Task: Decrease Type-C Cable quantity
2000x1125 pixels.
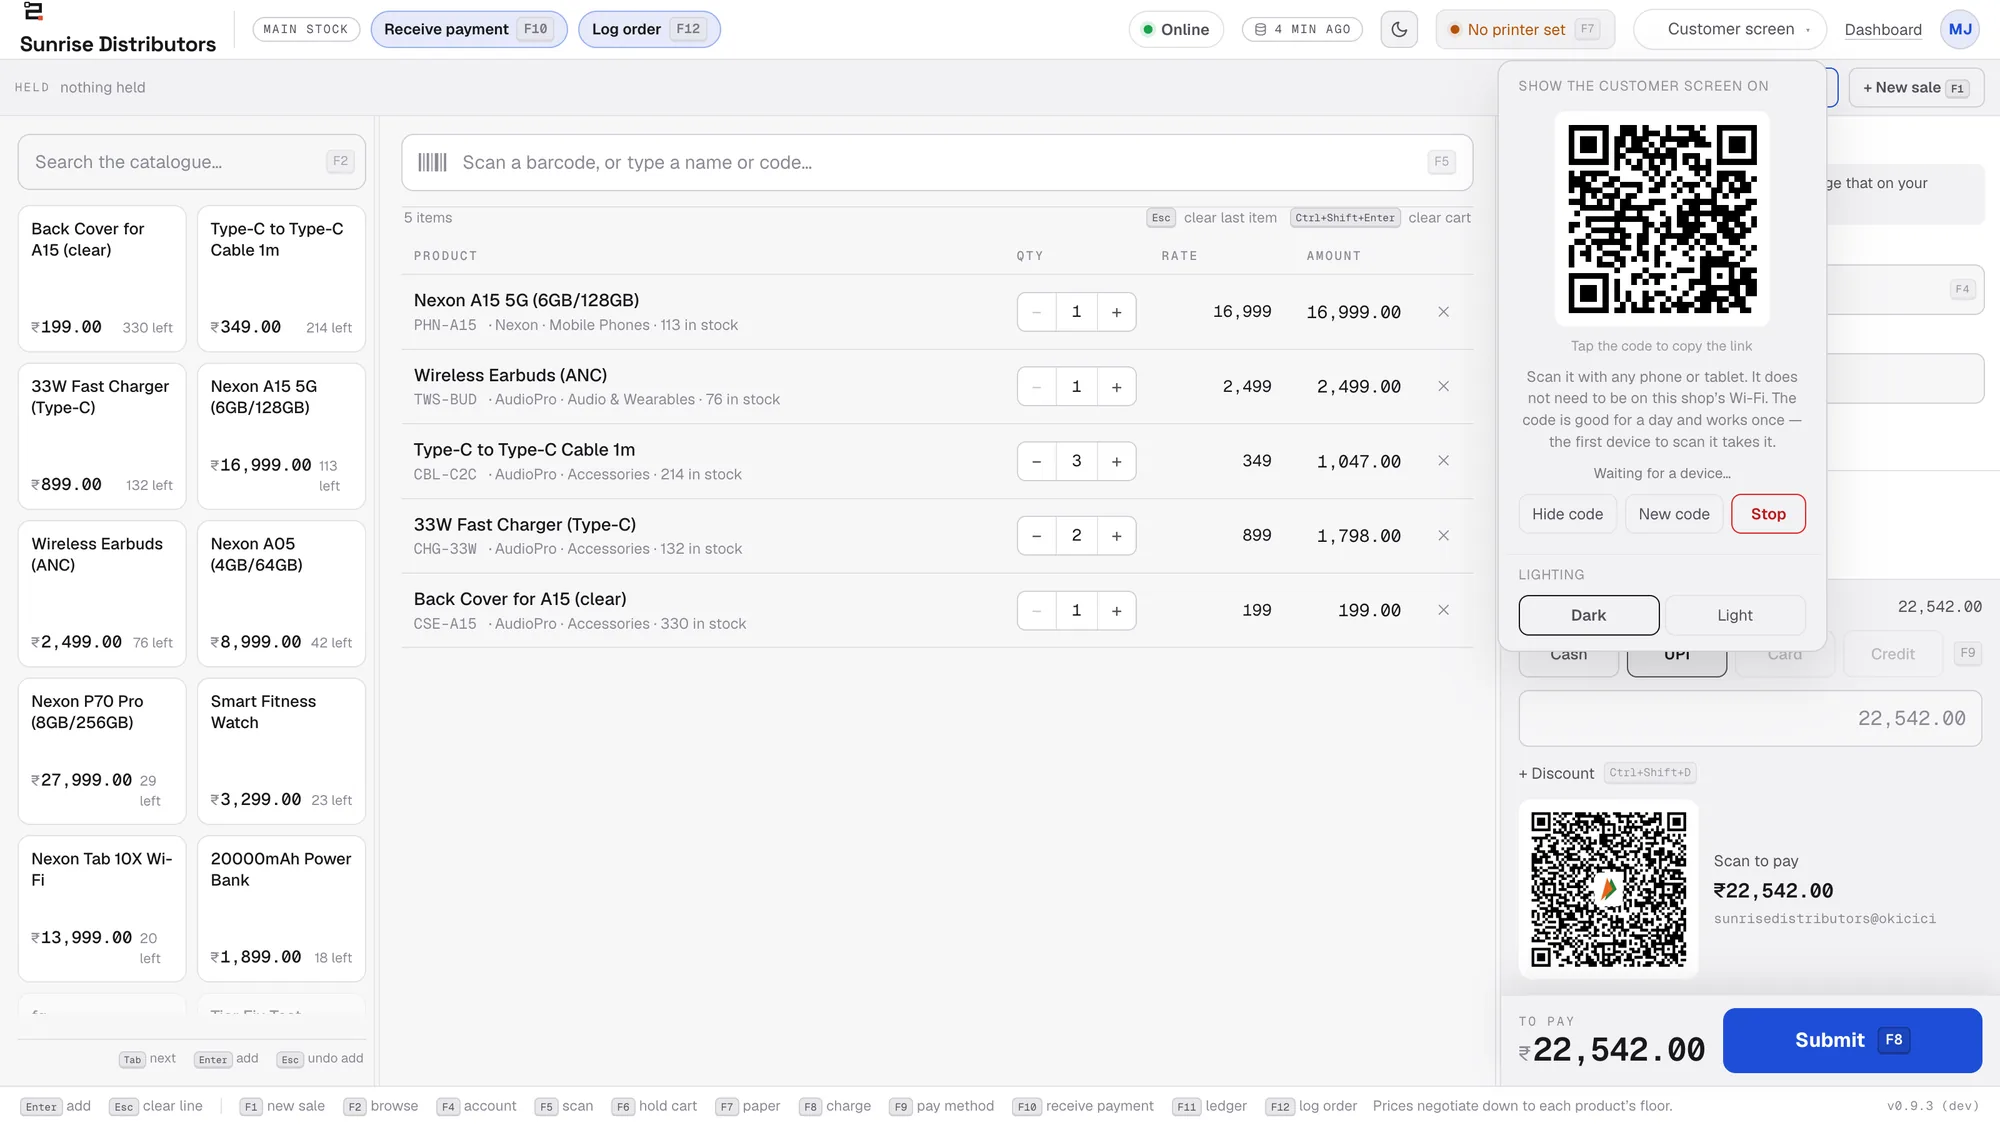Action: (1037, 461)
